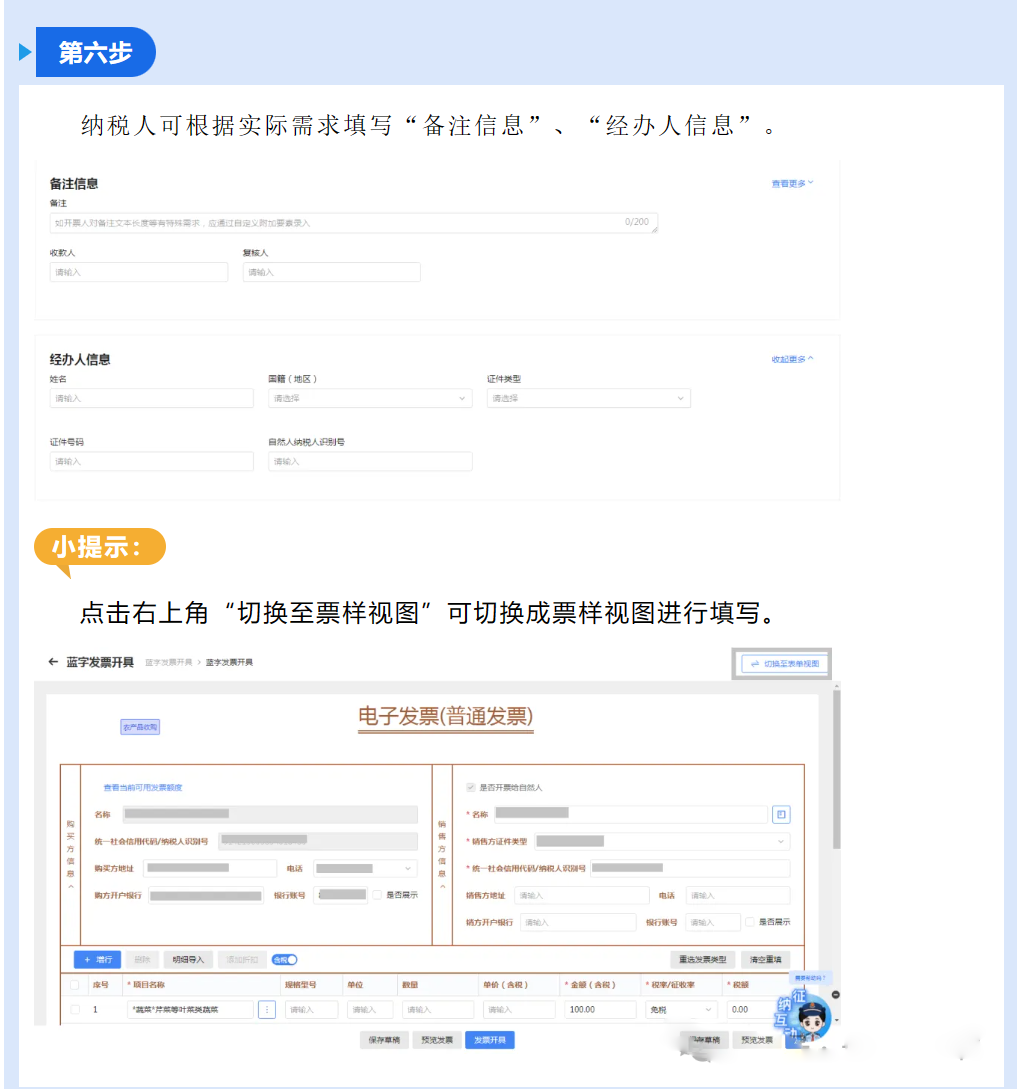Click the blue 发票开具 button
Screen dimensions: 1017x1089
(x=490, y=1040)
